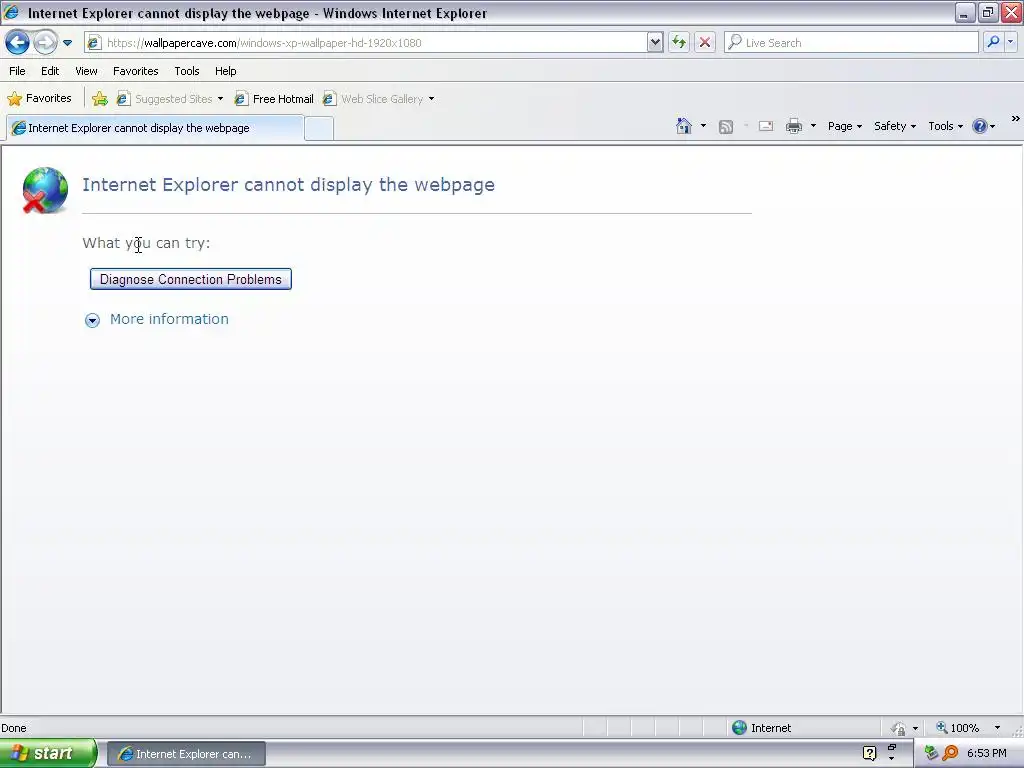Screen dimensions: 1024x768
Task: Expand the Print options dropdown arrow
Action: [x=813, y=126]
